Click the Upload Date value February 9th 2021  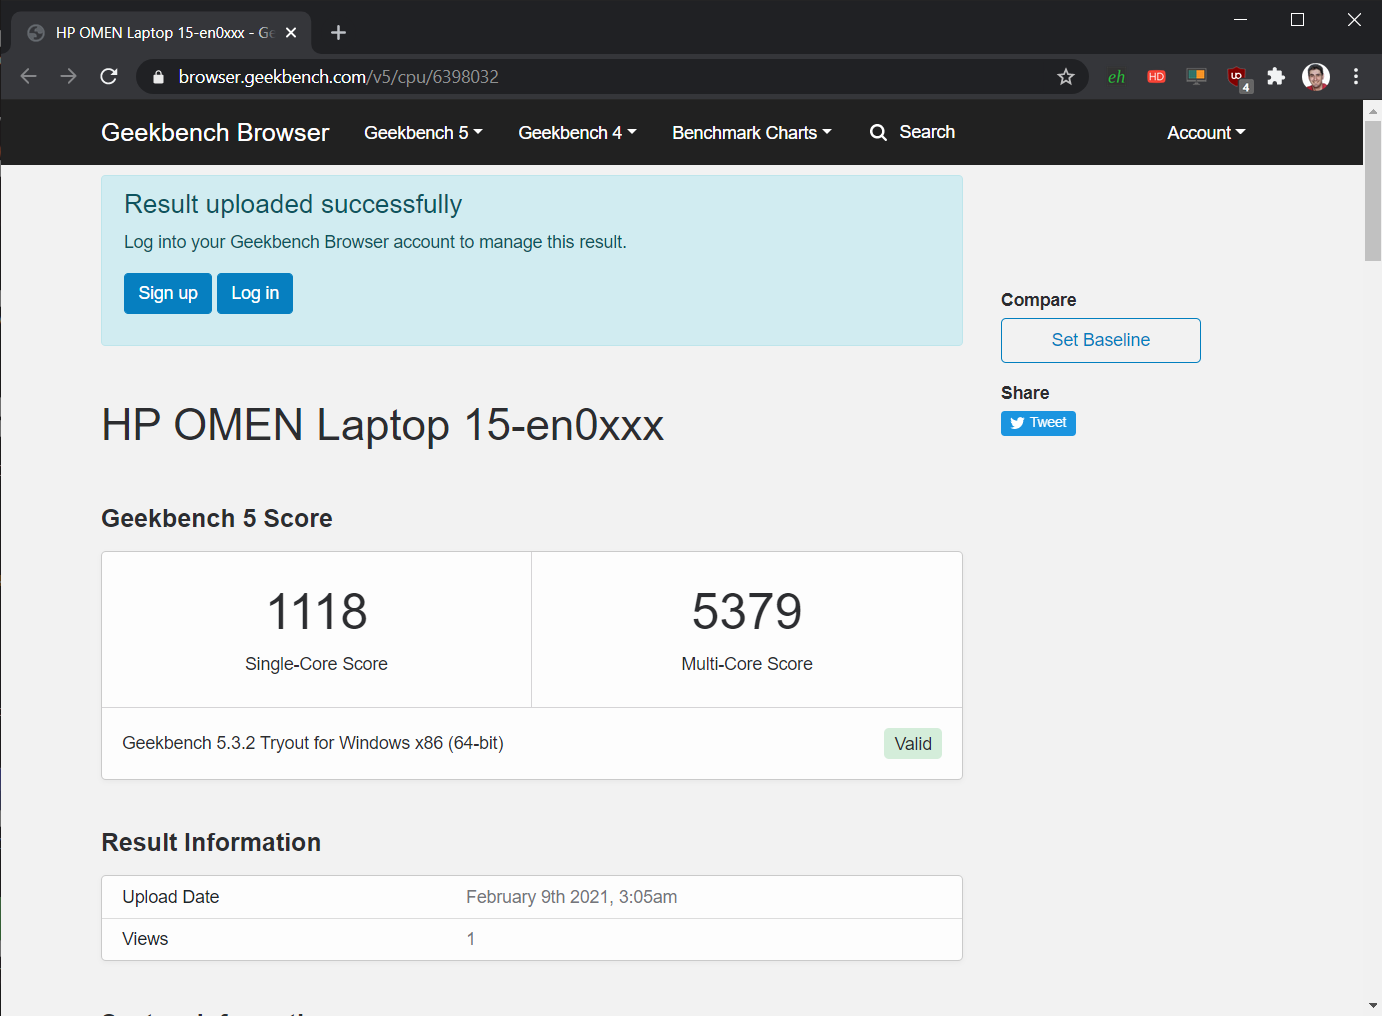[571, 897]
